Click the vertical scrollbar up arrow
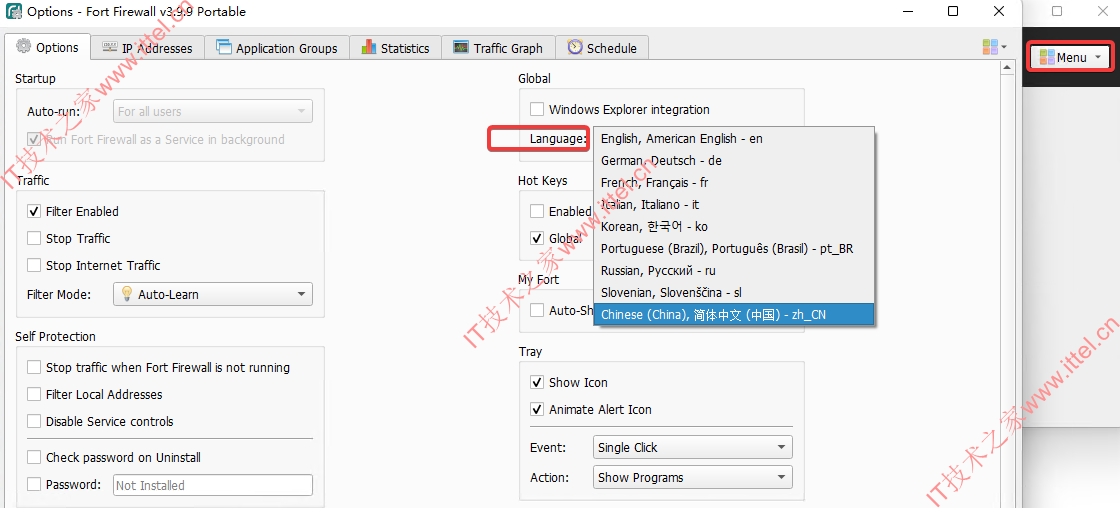 point(1007,68)
